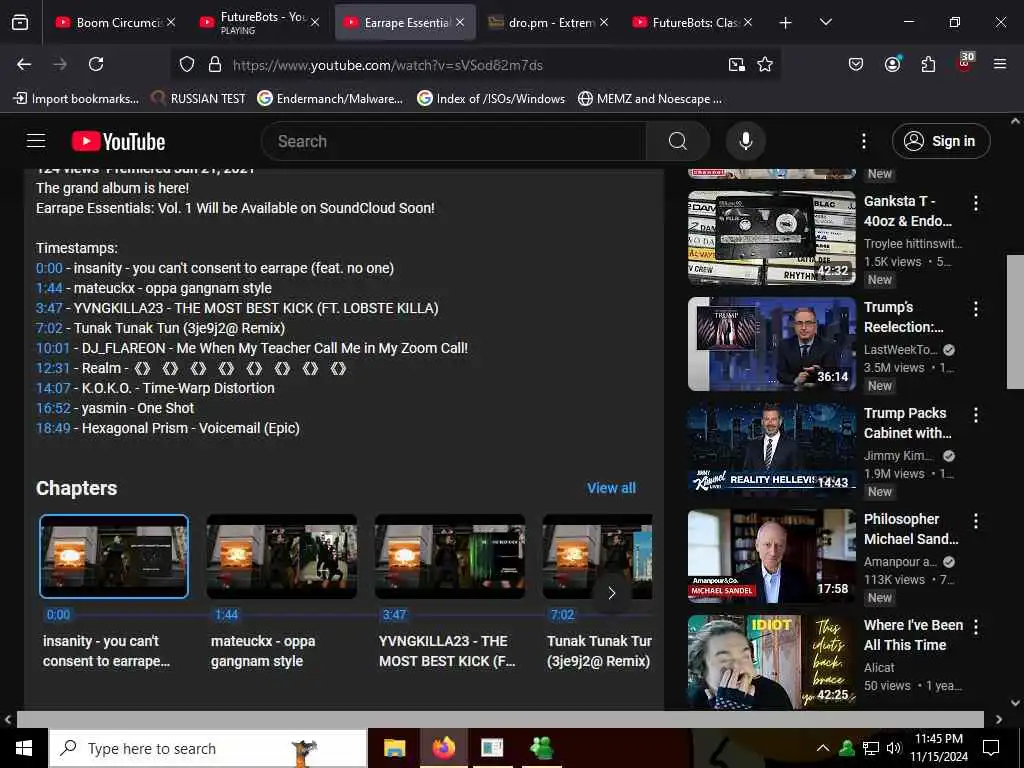
Task: Open a new tab with plus
Action: pyautogui.click(x=785, y=23)
